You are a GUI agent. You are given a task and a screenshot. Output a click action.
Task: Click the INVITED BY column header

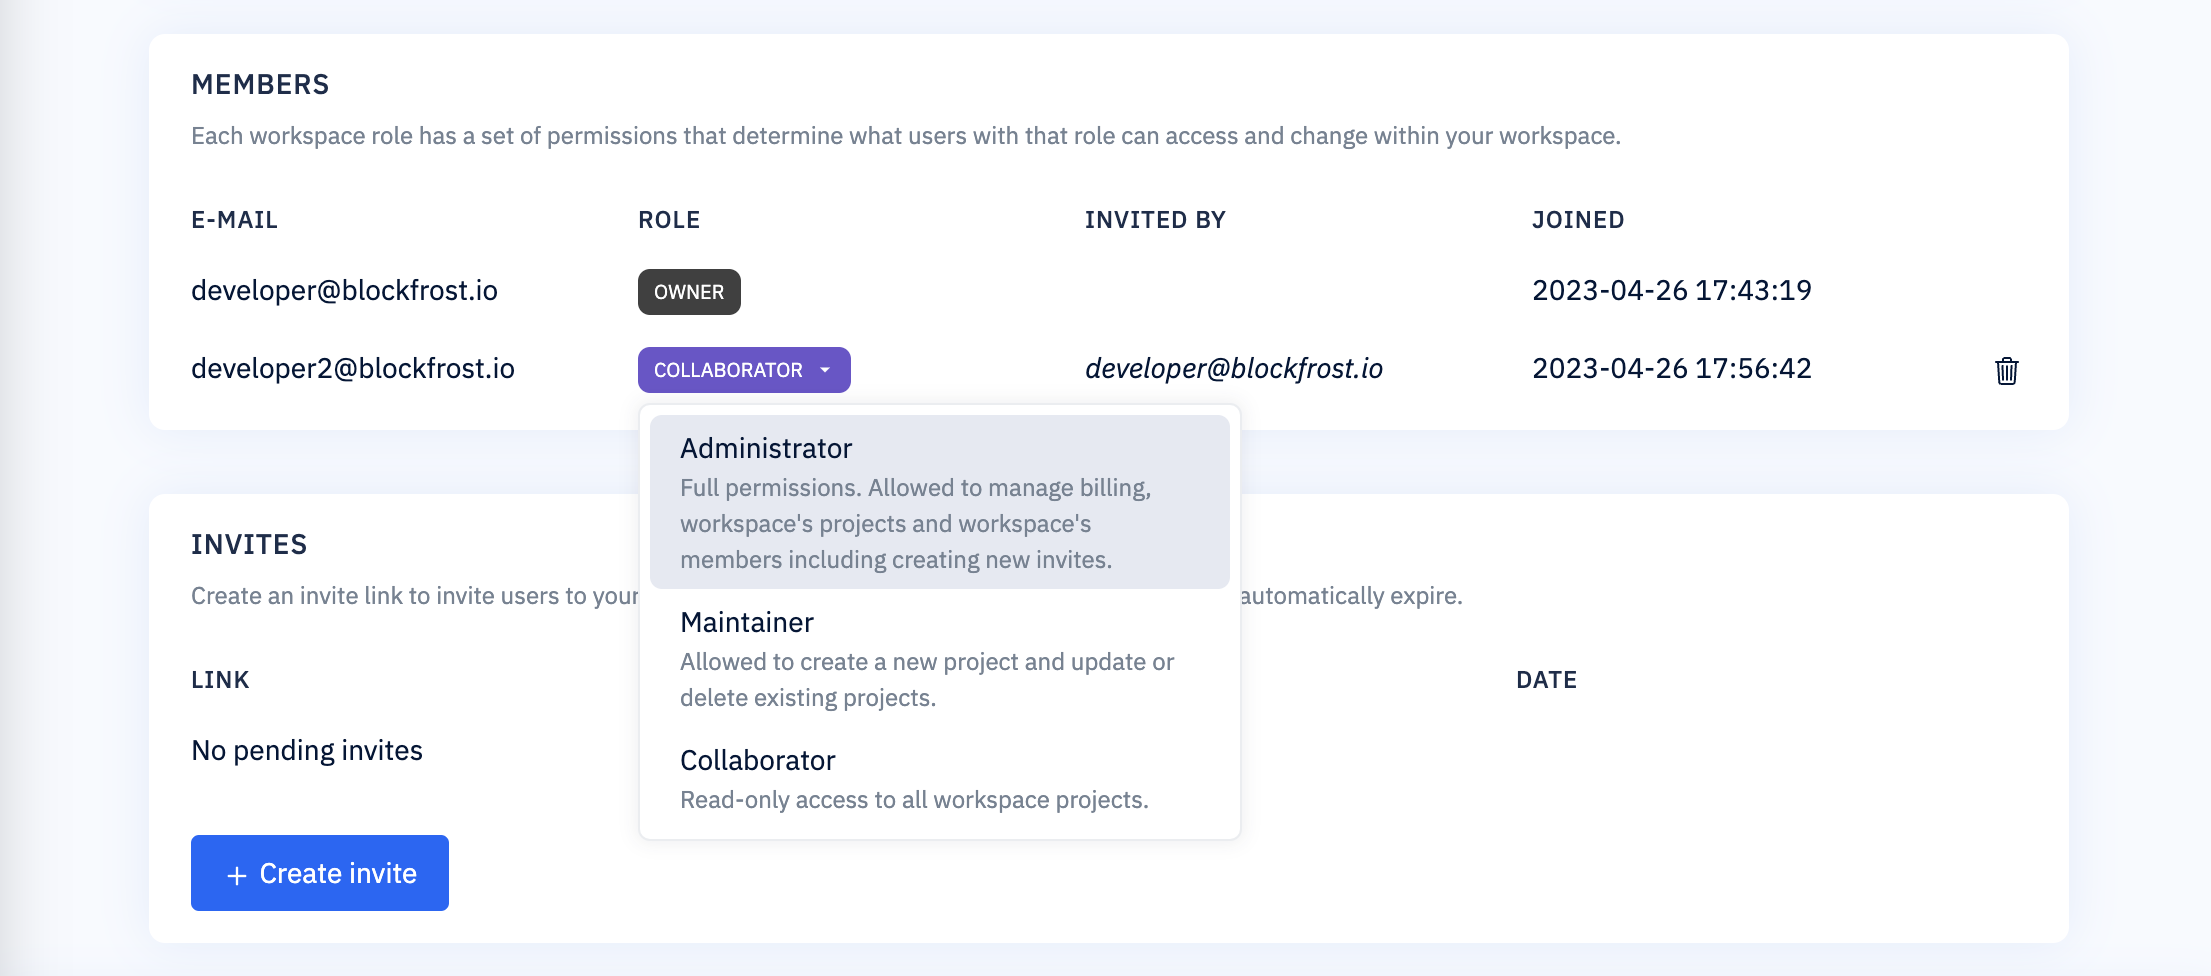pyautogui.click(x=1155, y=220)
